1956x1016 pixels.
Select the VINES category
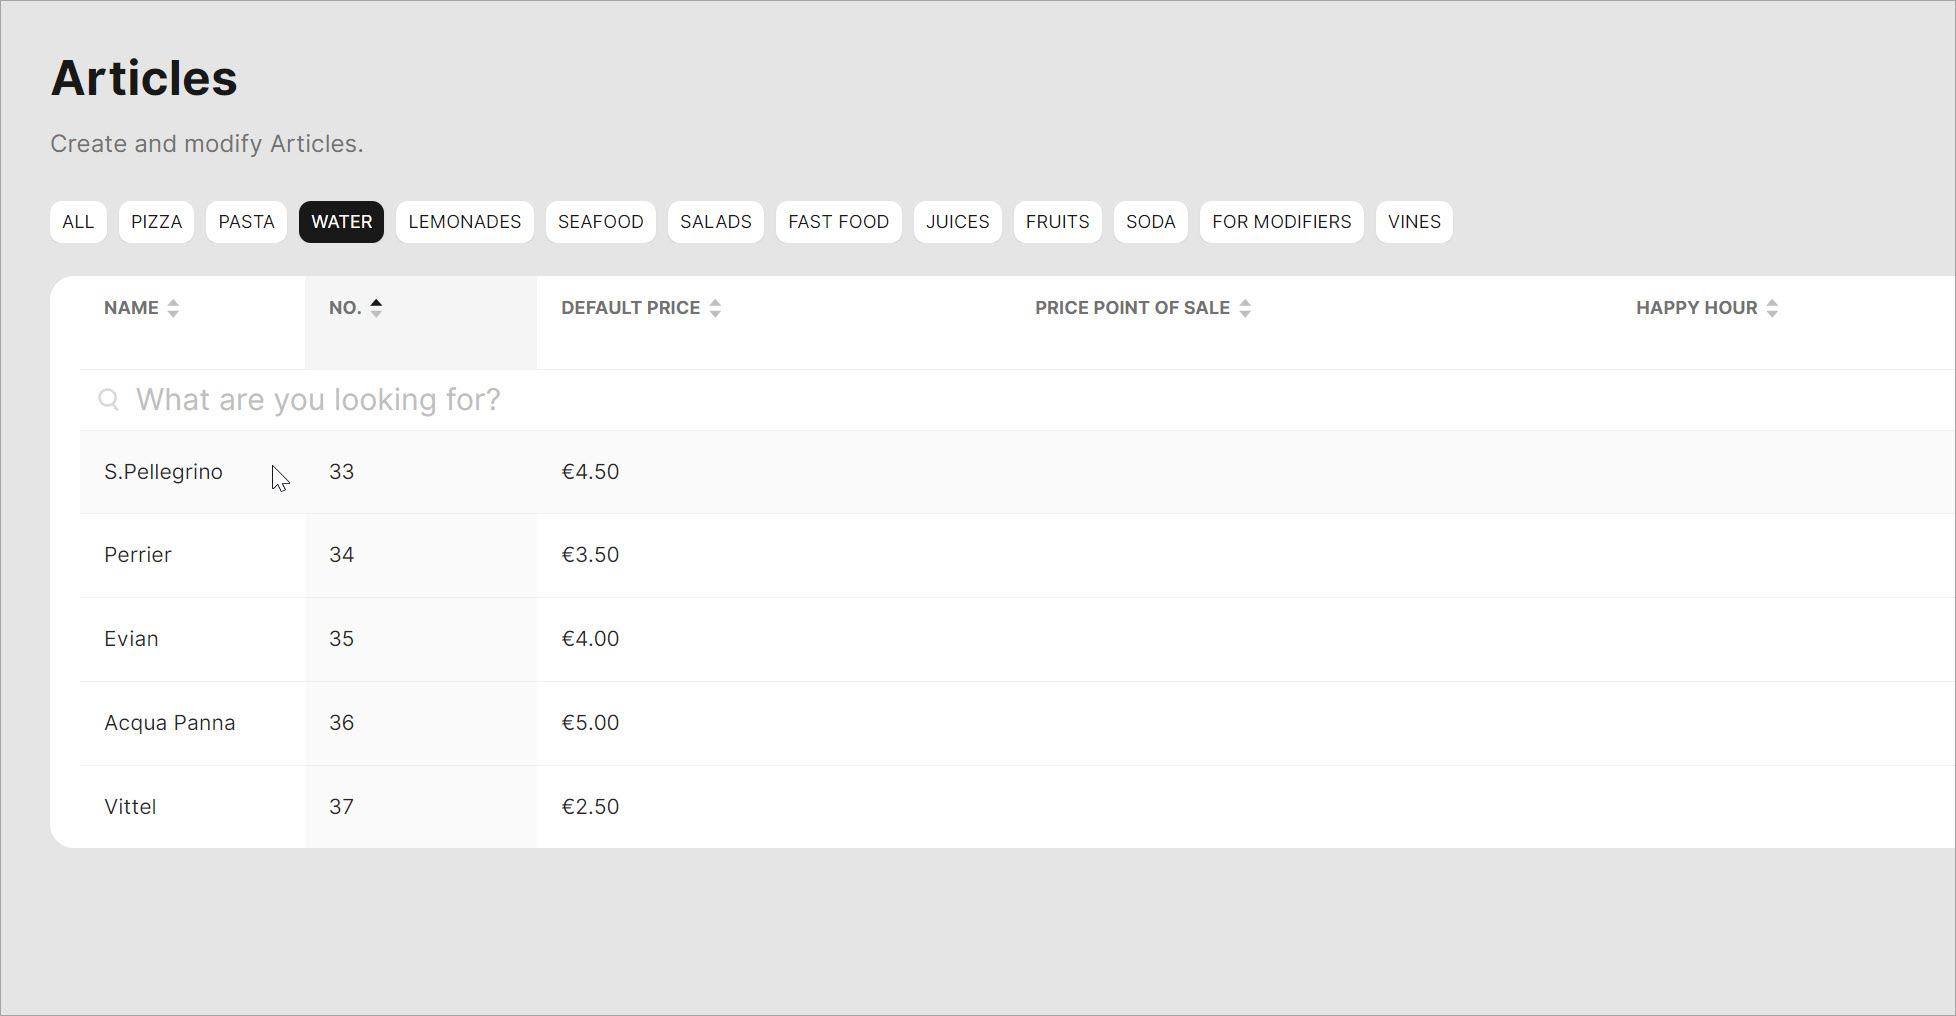point(1413,222)
